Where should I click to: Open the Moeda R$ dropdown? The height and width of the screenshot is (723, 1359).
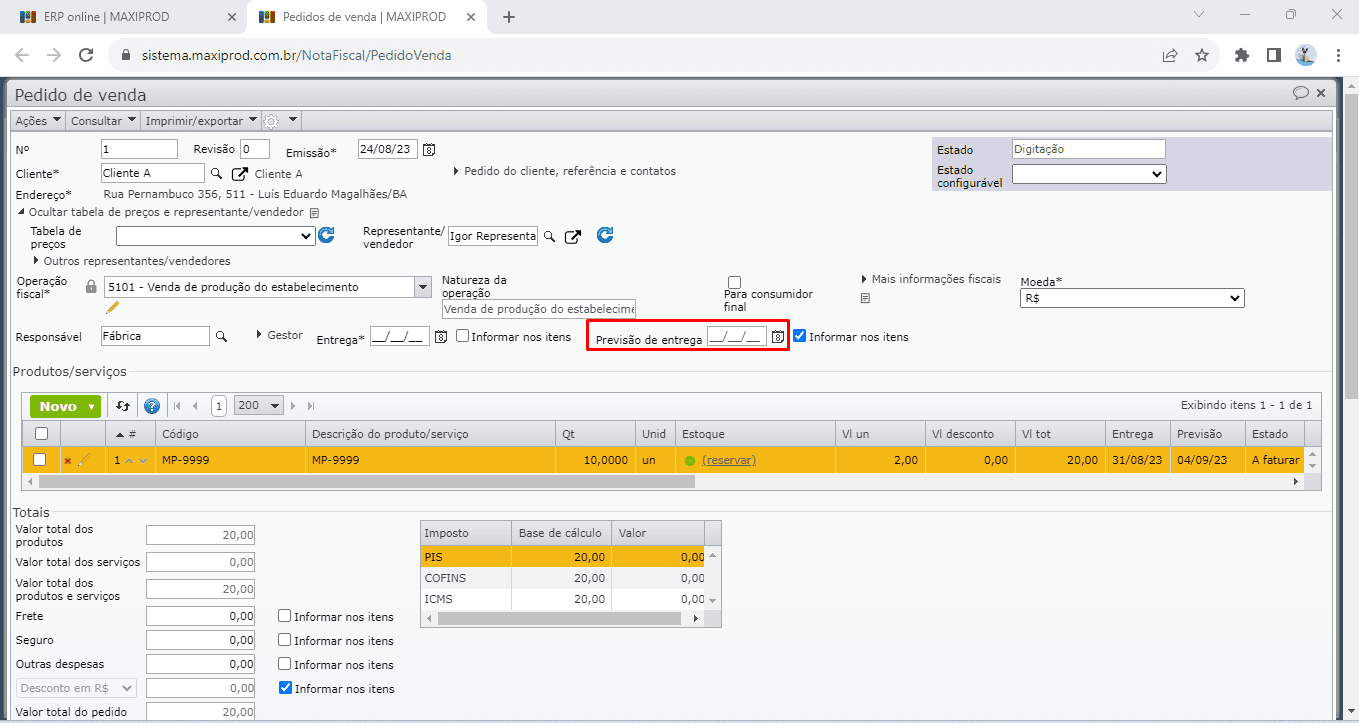coord(1131,298)
